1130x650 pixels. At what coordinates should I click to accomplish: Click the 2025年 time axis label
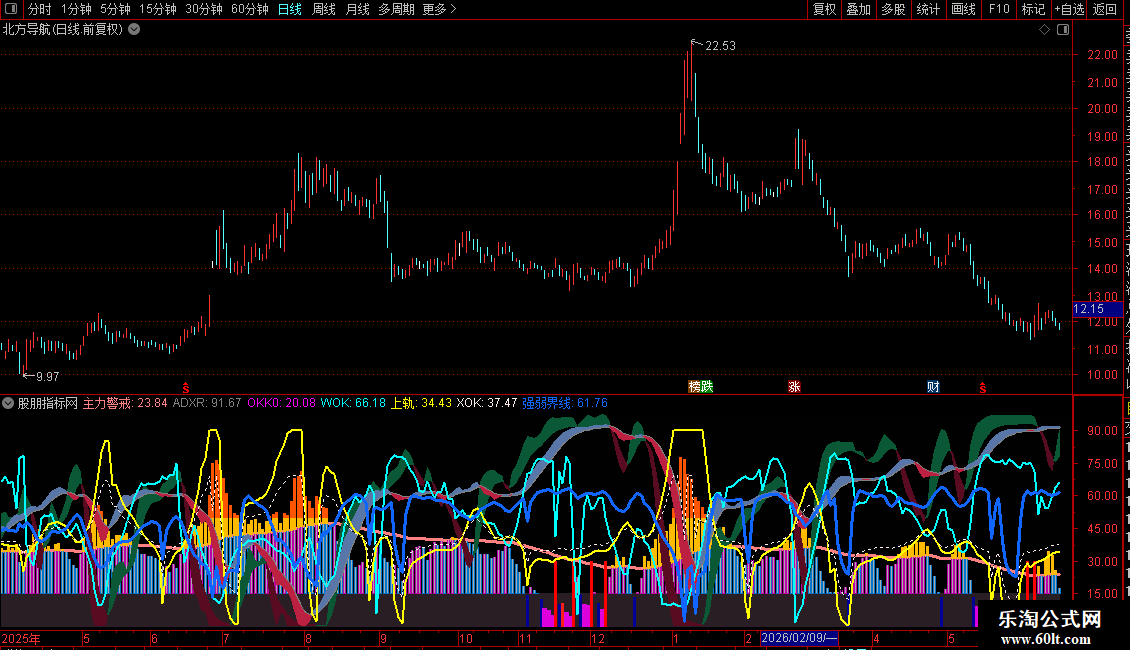pyautogui.click(x=21, y=638)
